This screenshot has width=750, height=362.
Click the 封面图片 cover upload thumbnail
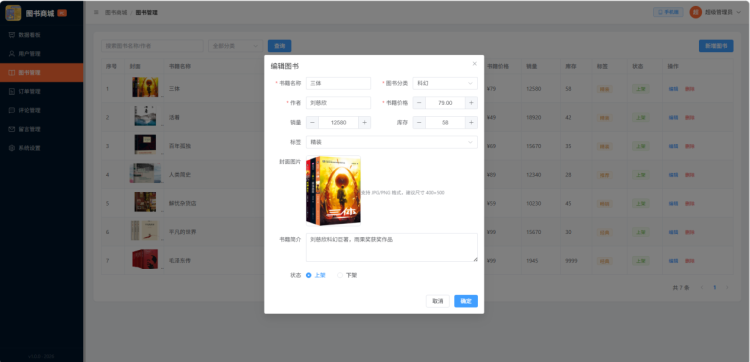click(333, 190)
